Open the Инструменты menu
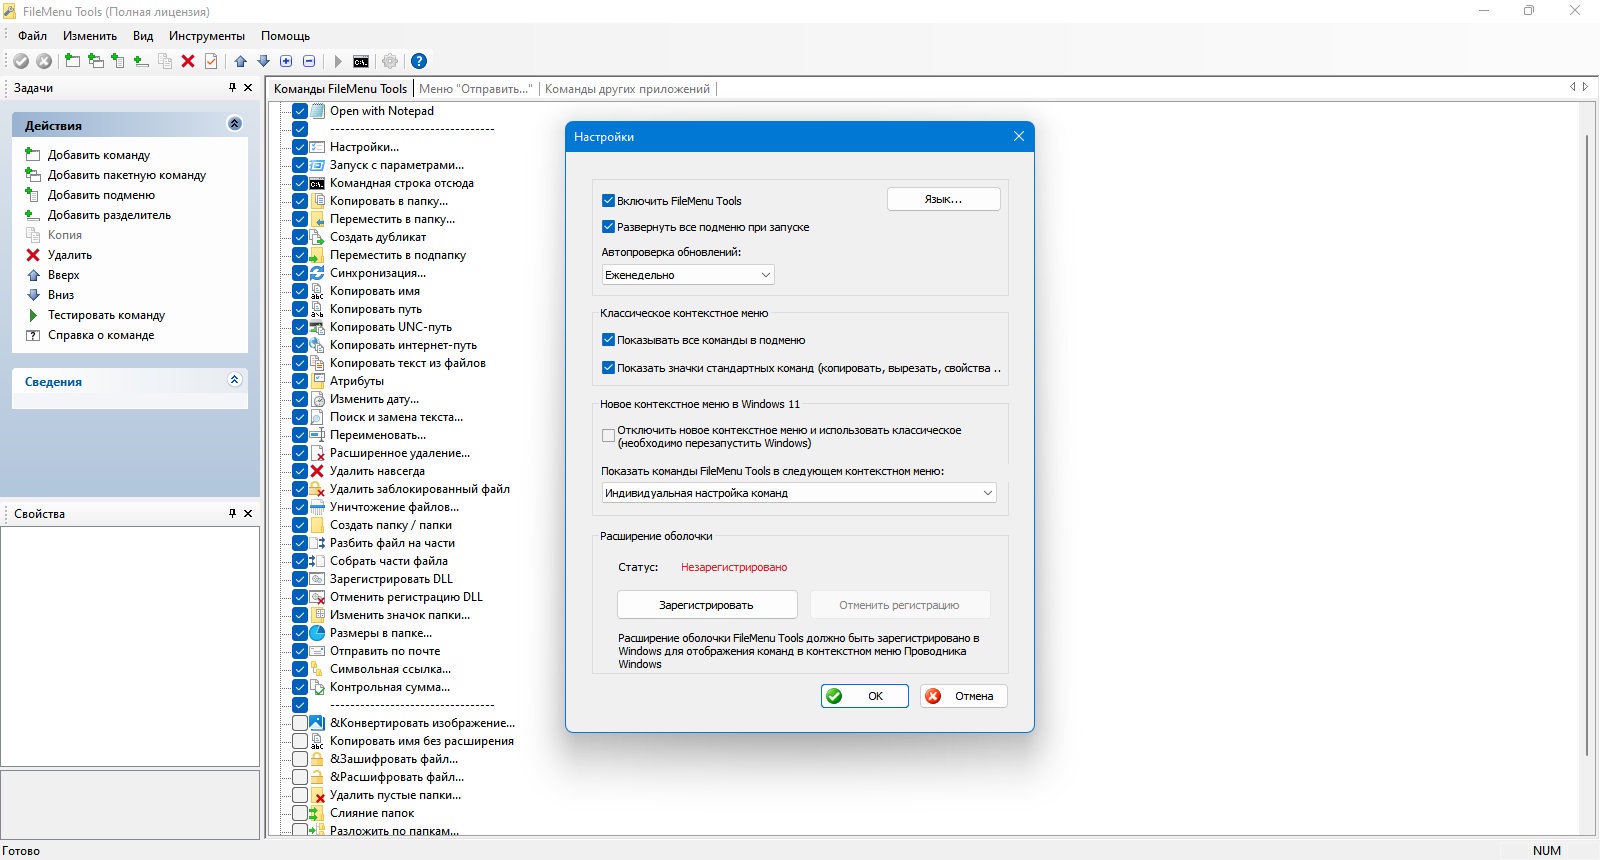Image resolution: width=1600 pixels, height=860 pixels. click(x=207, y=36)
